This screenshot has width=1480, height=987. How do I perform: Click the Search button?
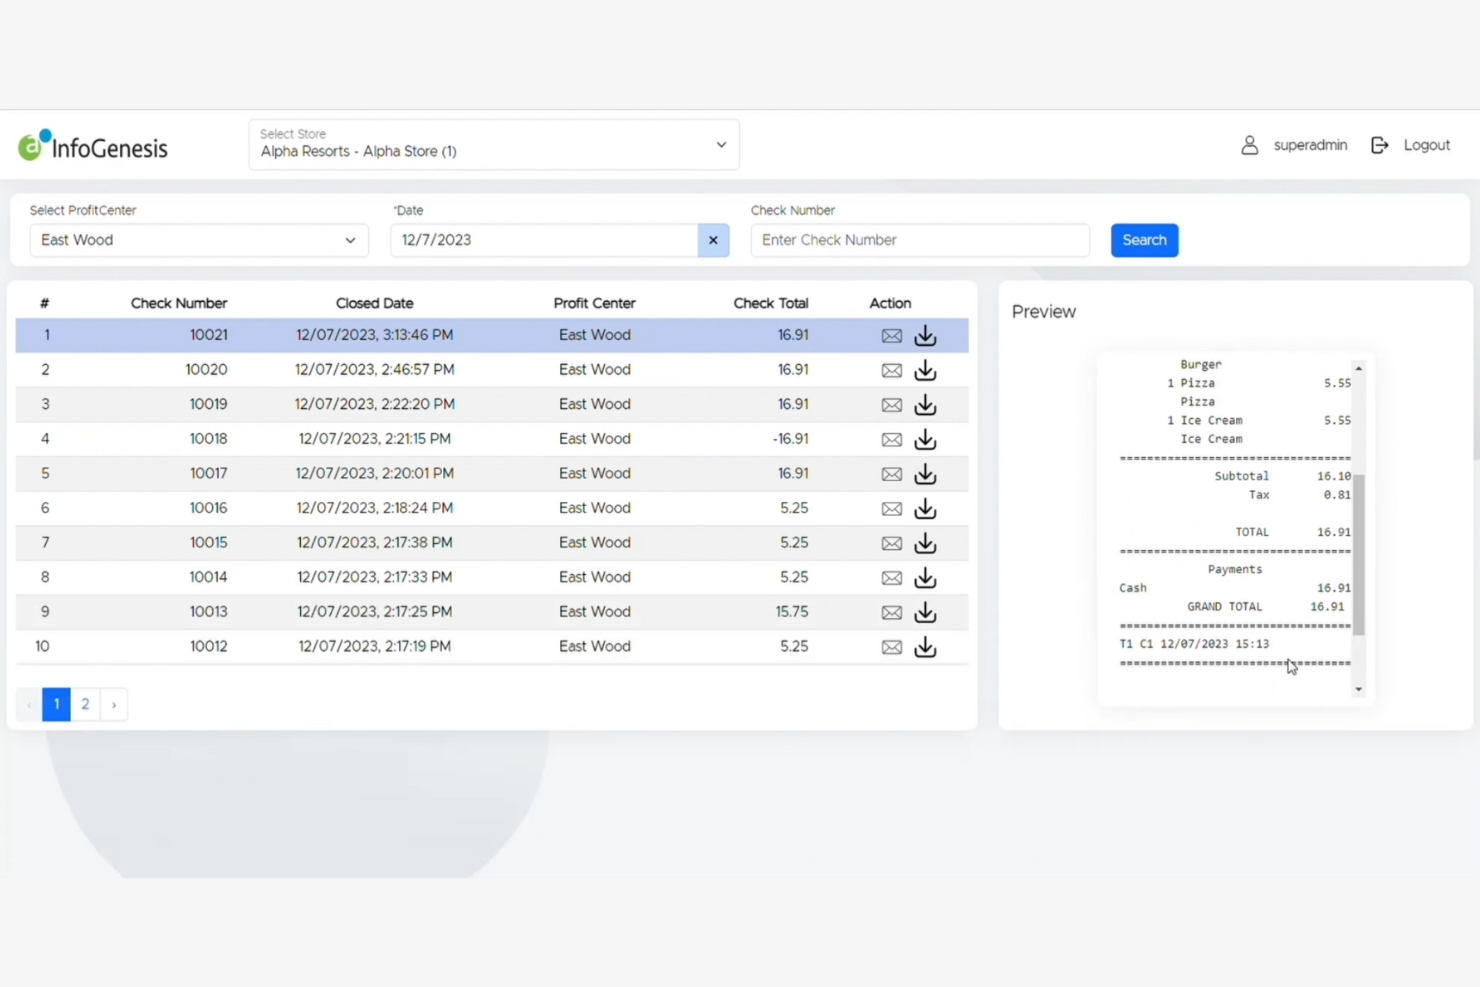1144,240
